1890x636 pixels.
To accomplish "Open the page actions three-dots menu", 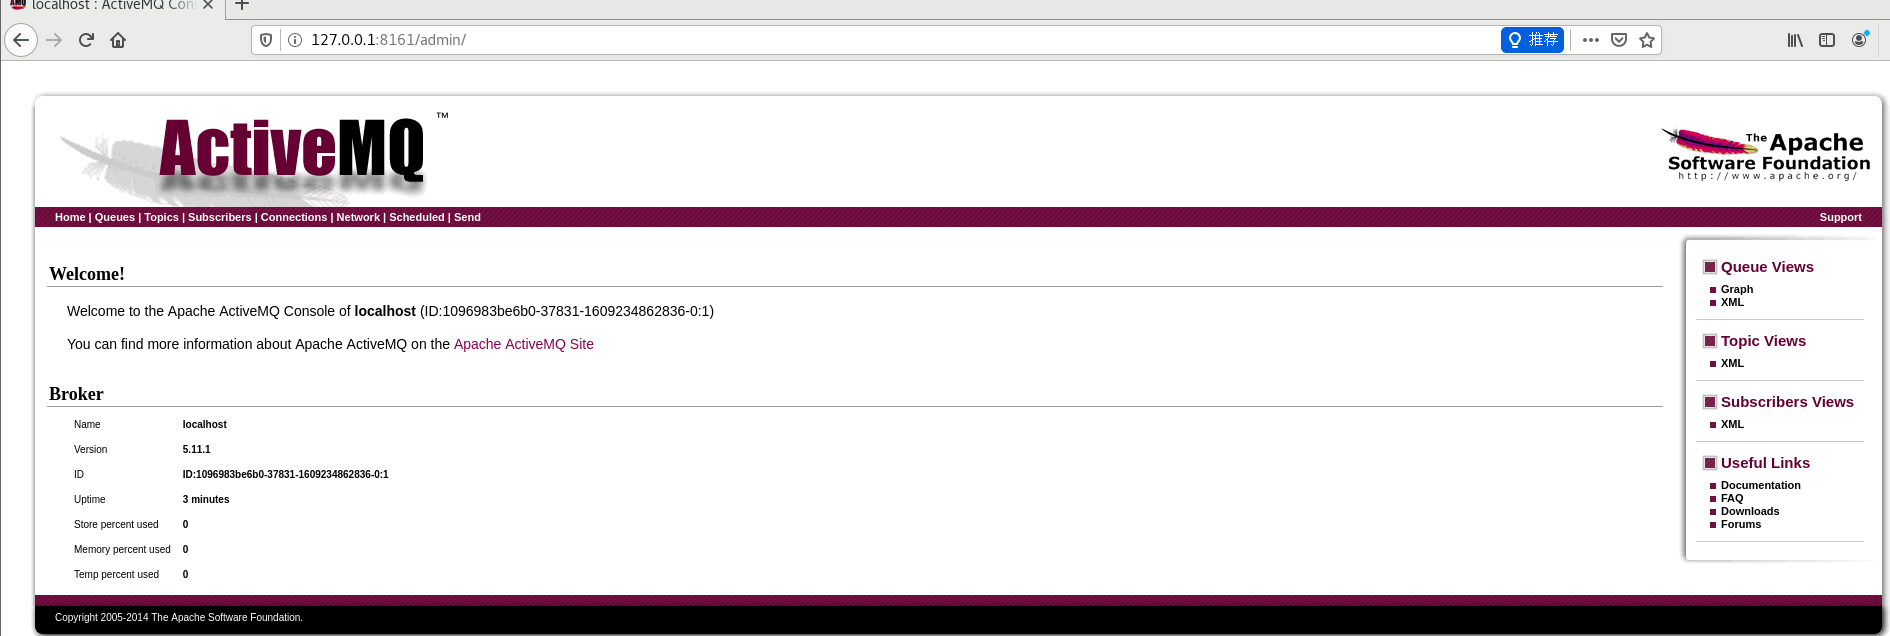I will tap(1591, 40).
